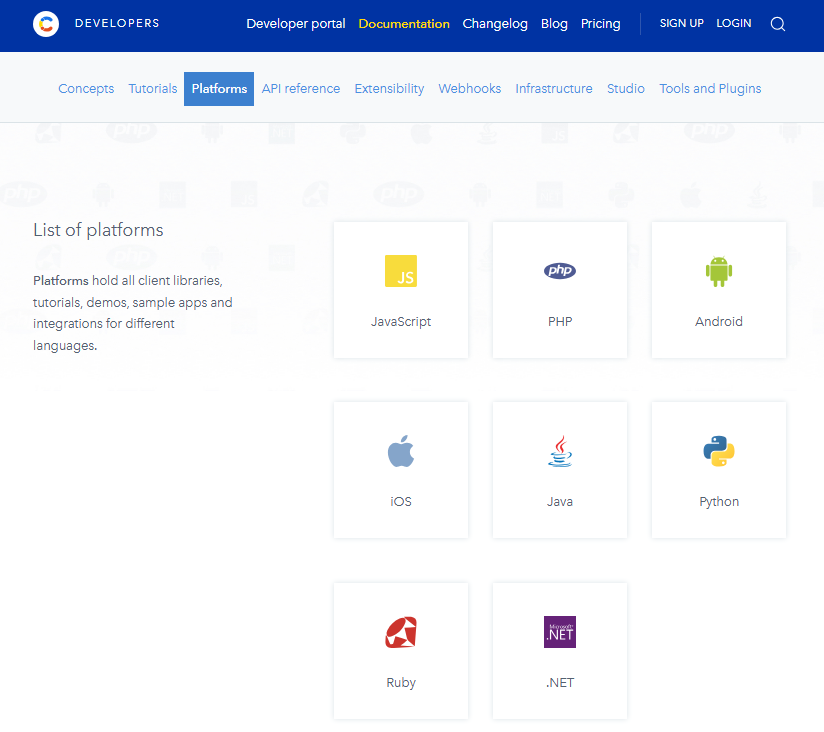Click the DEVELOPERS header text
The height and width of the screenshot is (732, 824).
click(117, 24)
